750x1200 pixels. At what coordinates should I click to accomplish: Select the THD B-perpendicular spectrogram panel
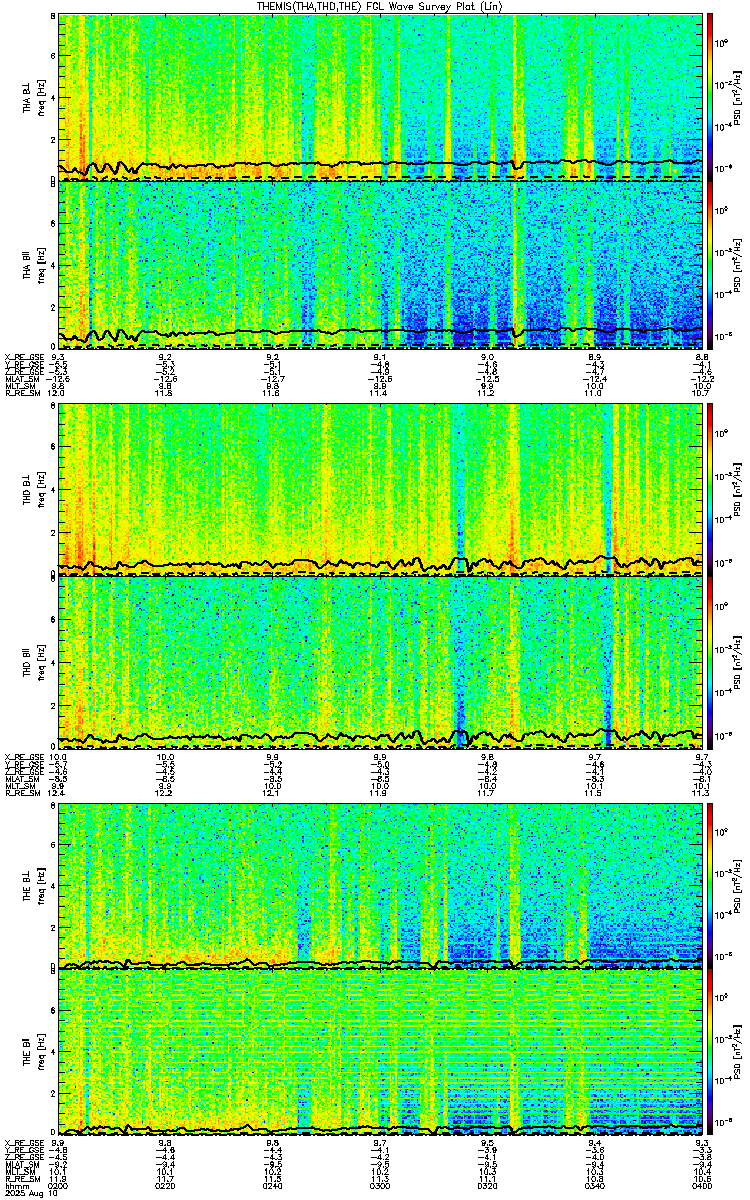click(380, 490)
